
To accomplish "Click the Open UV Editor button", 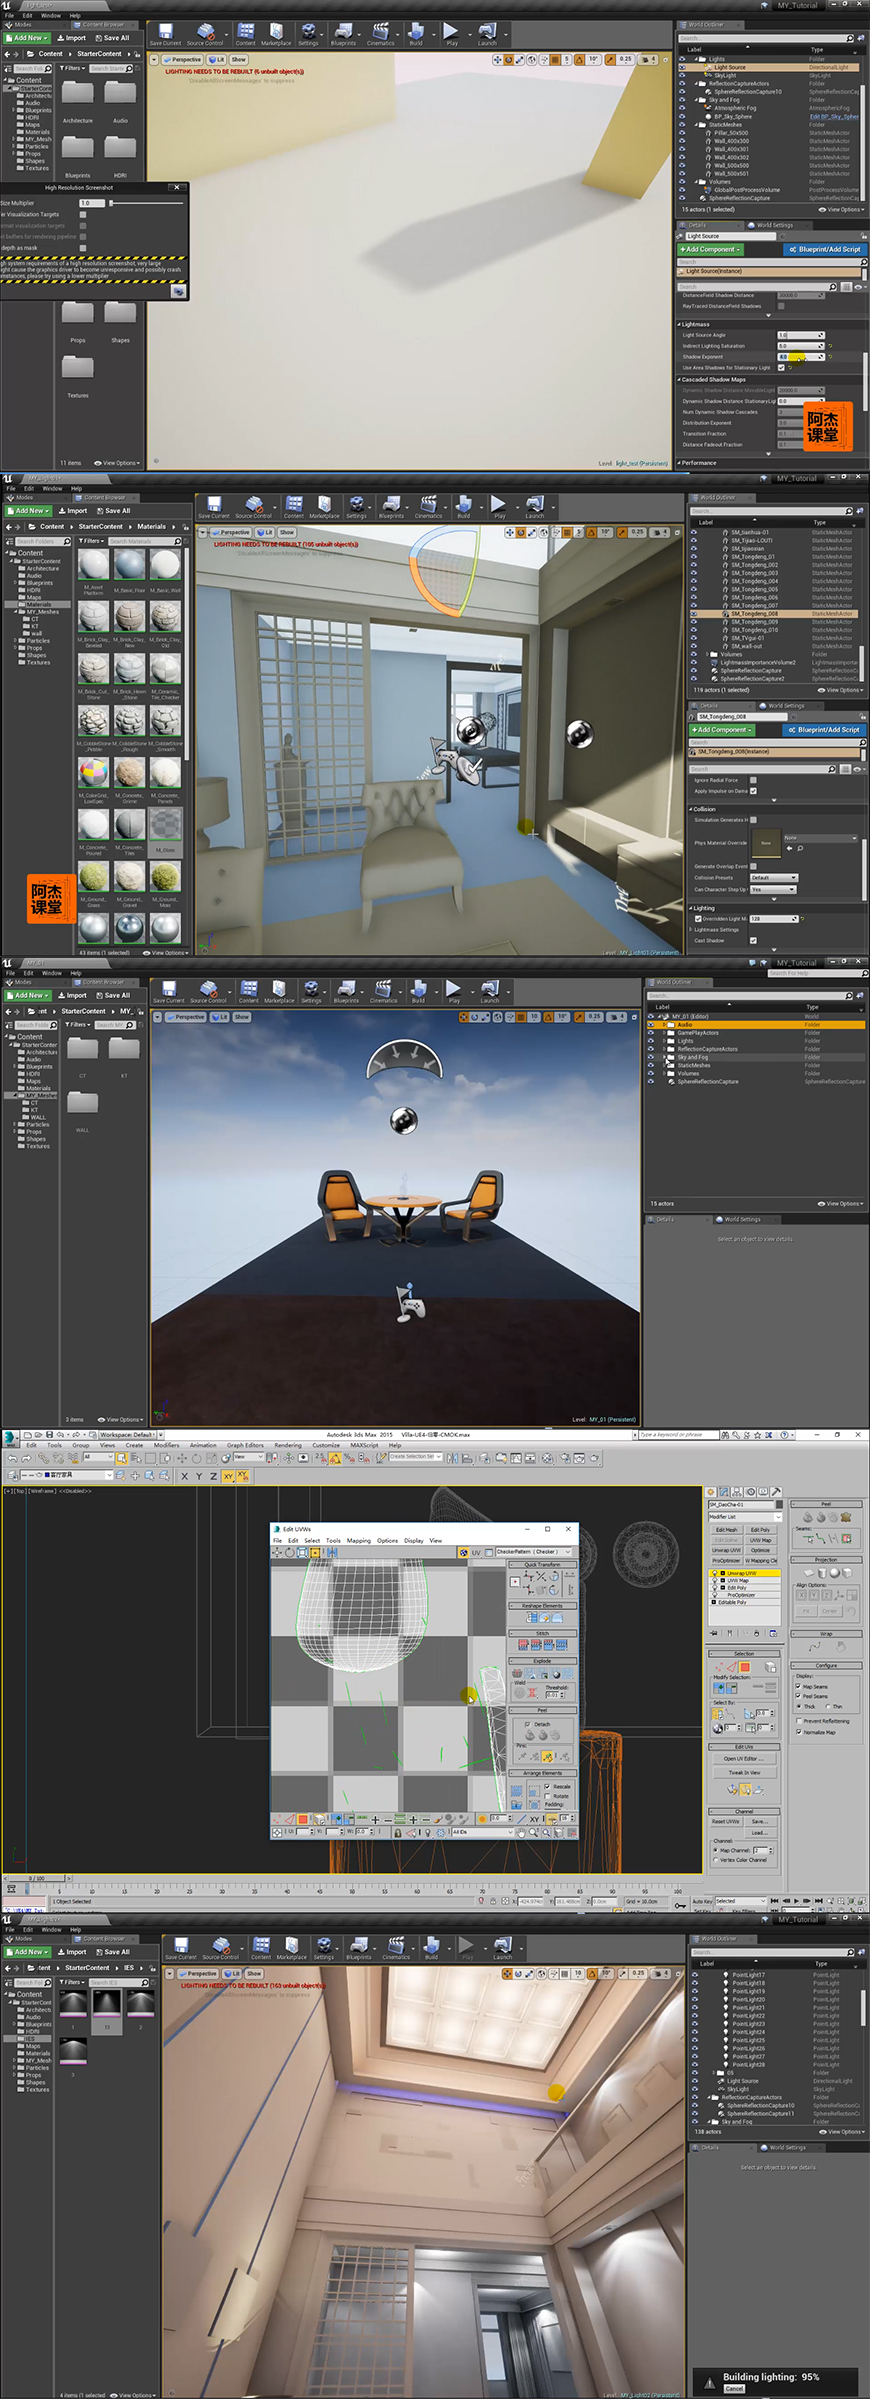I will [x=744, y=1759].
